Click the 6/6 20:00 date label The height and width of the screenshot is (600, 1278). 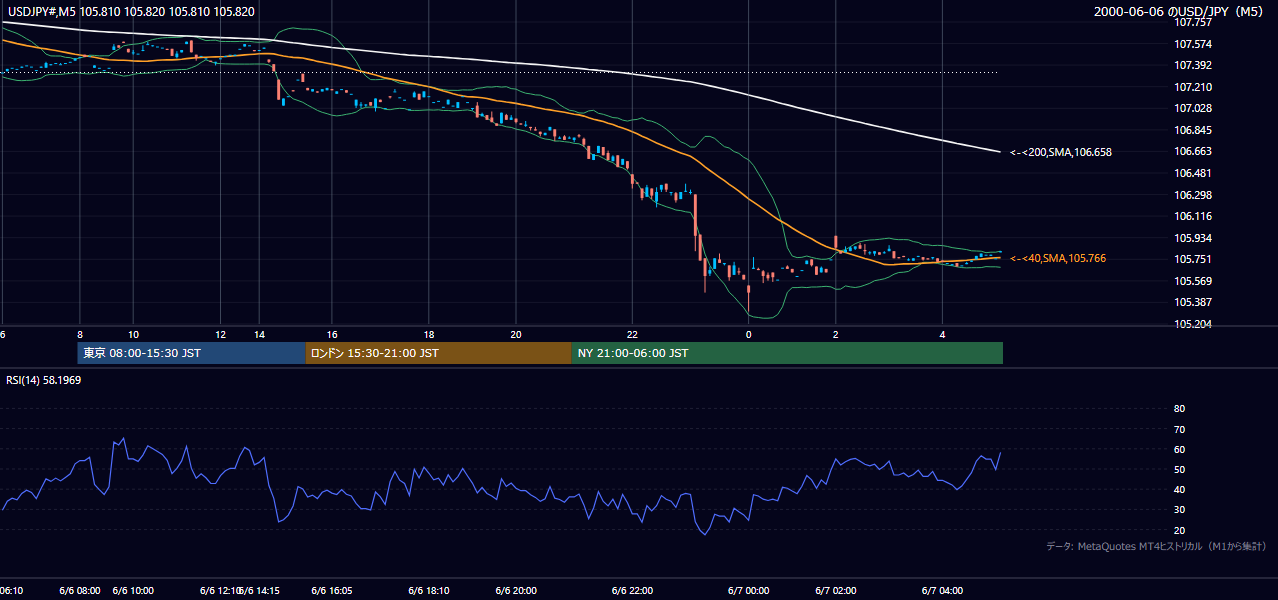coord(516,591)
